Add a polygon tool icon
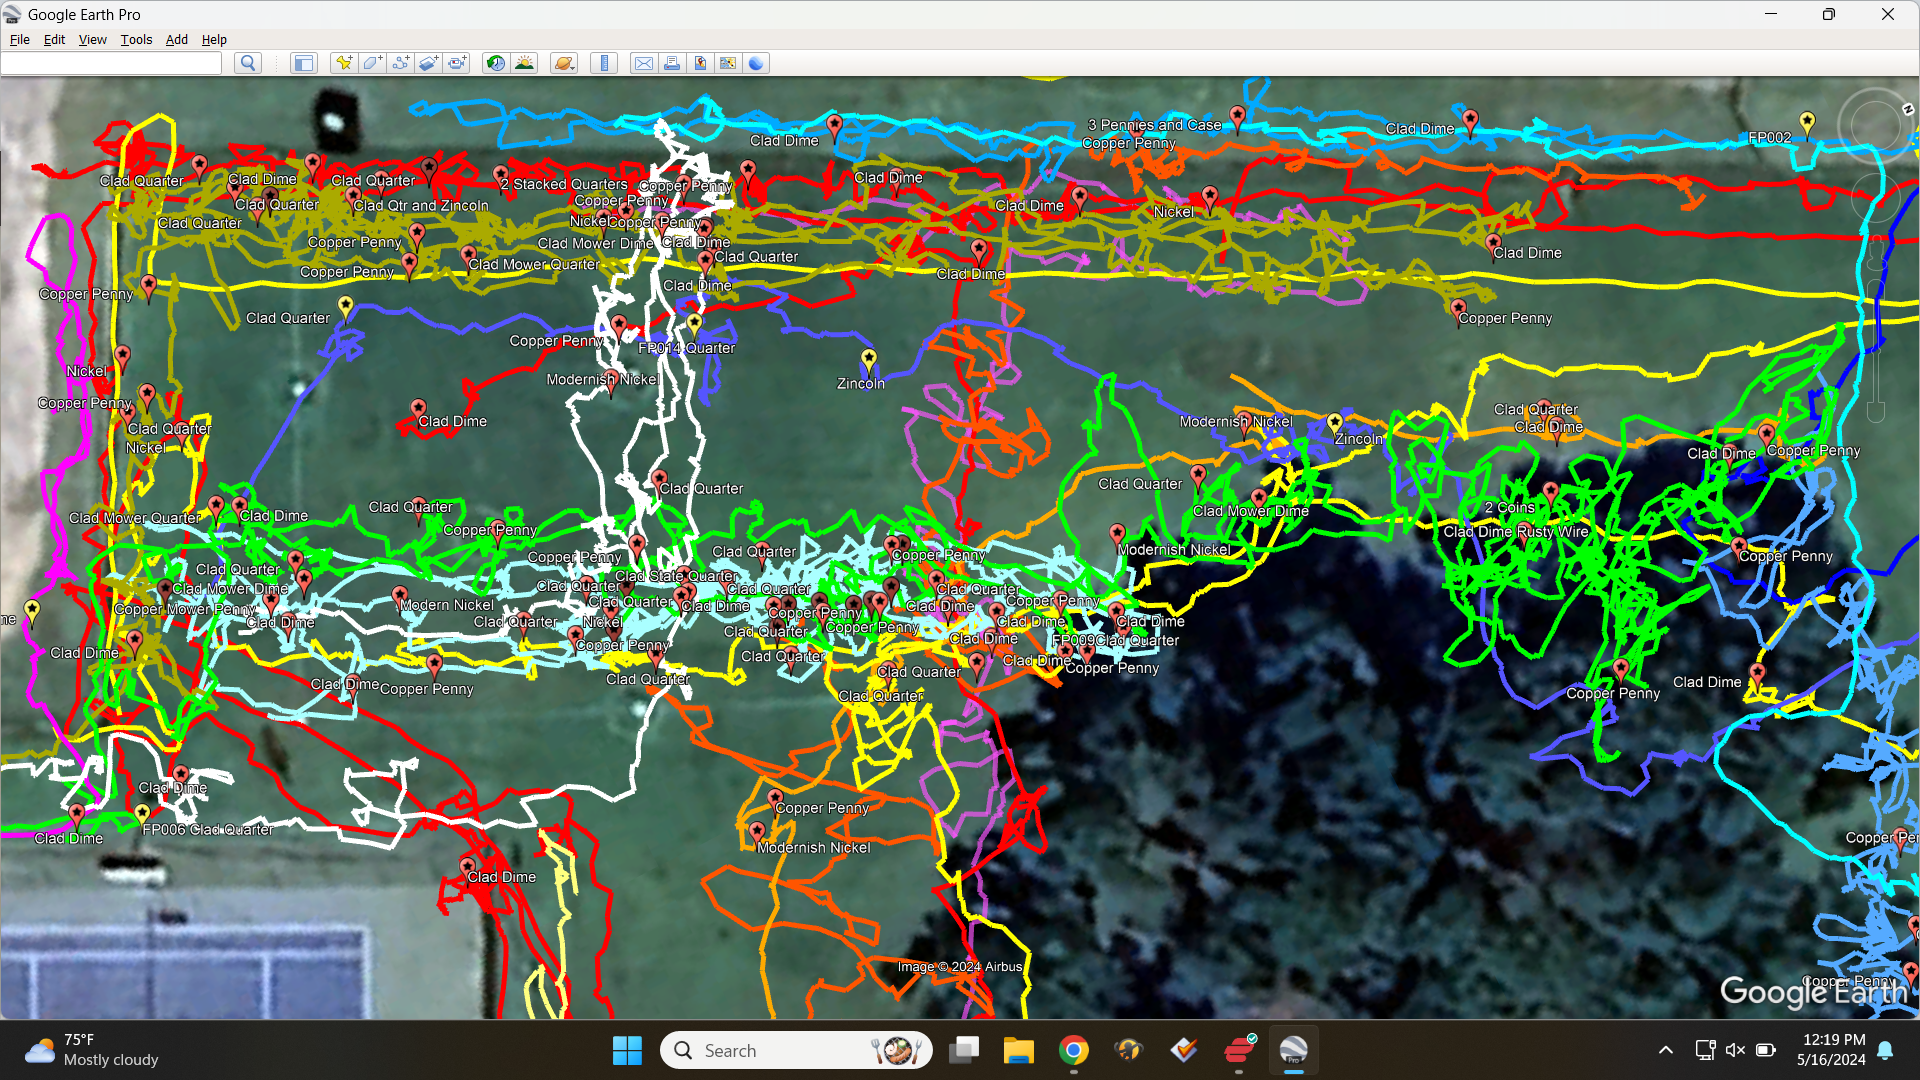This screenshot has height=1080, width=1920. [x=372, y=63]
